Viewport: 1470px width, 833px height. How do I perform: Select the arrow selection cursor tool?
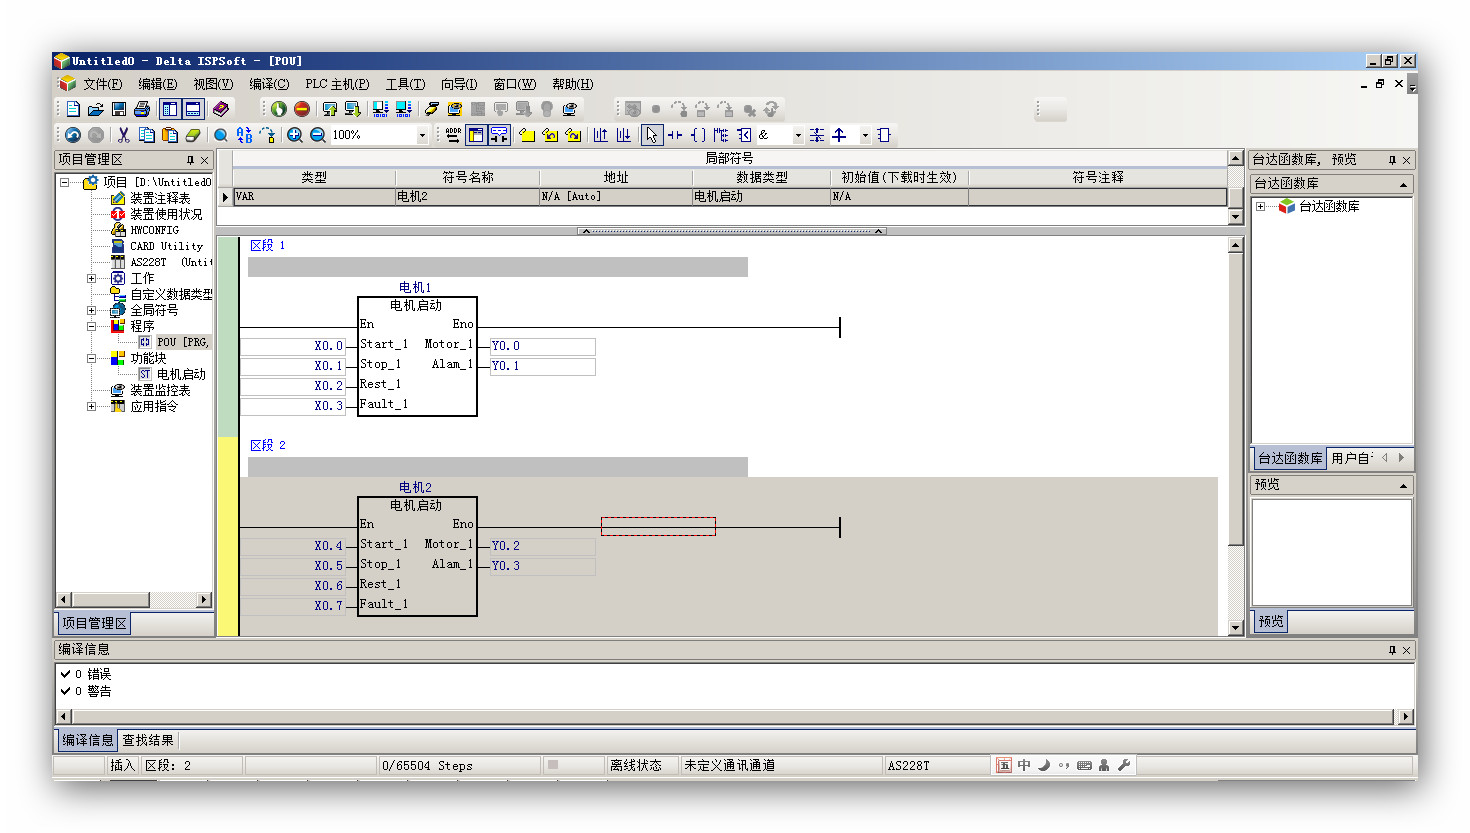click(651, 135)
